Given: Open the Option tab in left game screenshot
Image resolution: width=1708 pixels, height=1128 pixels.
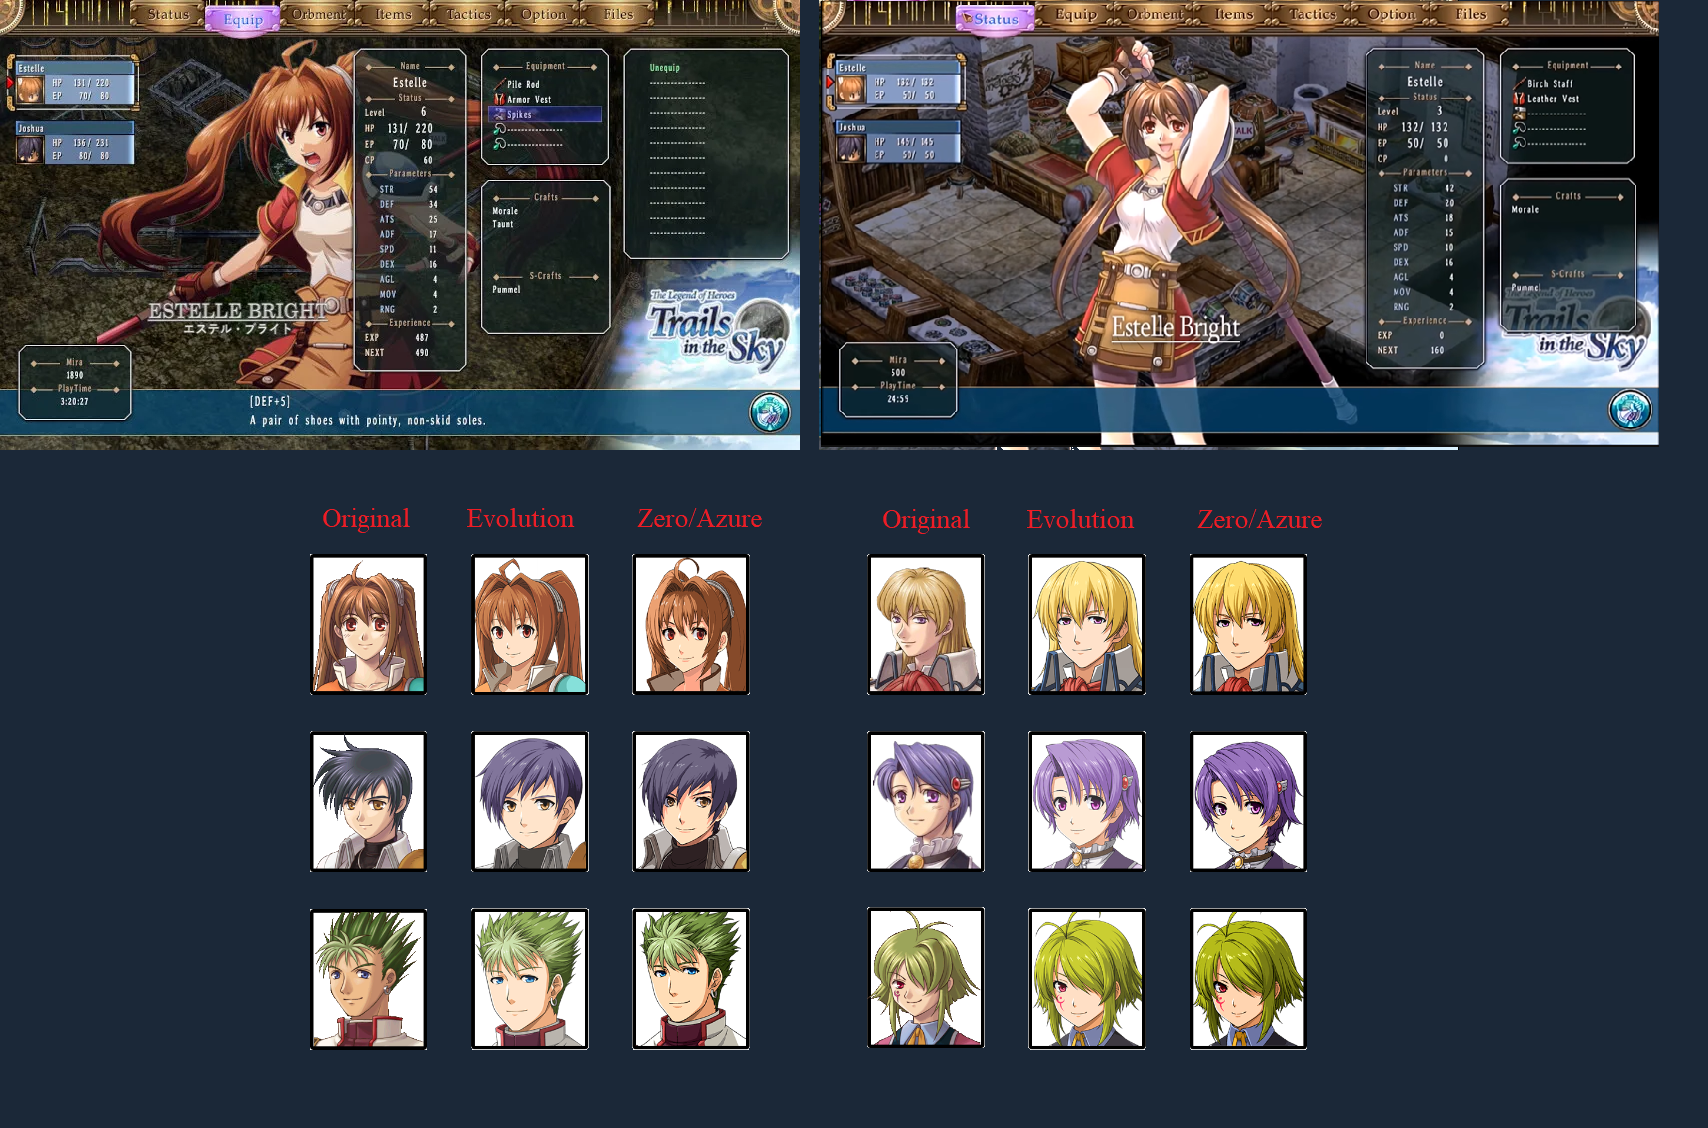Looking at the screenshot, I should point(543,14).
